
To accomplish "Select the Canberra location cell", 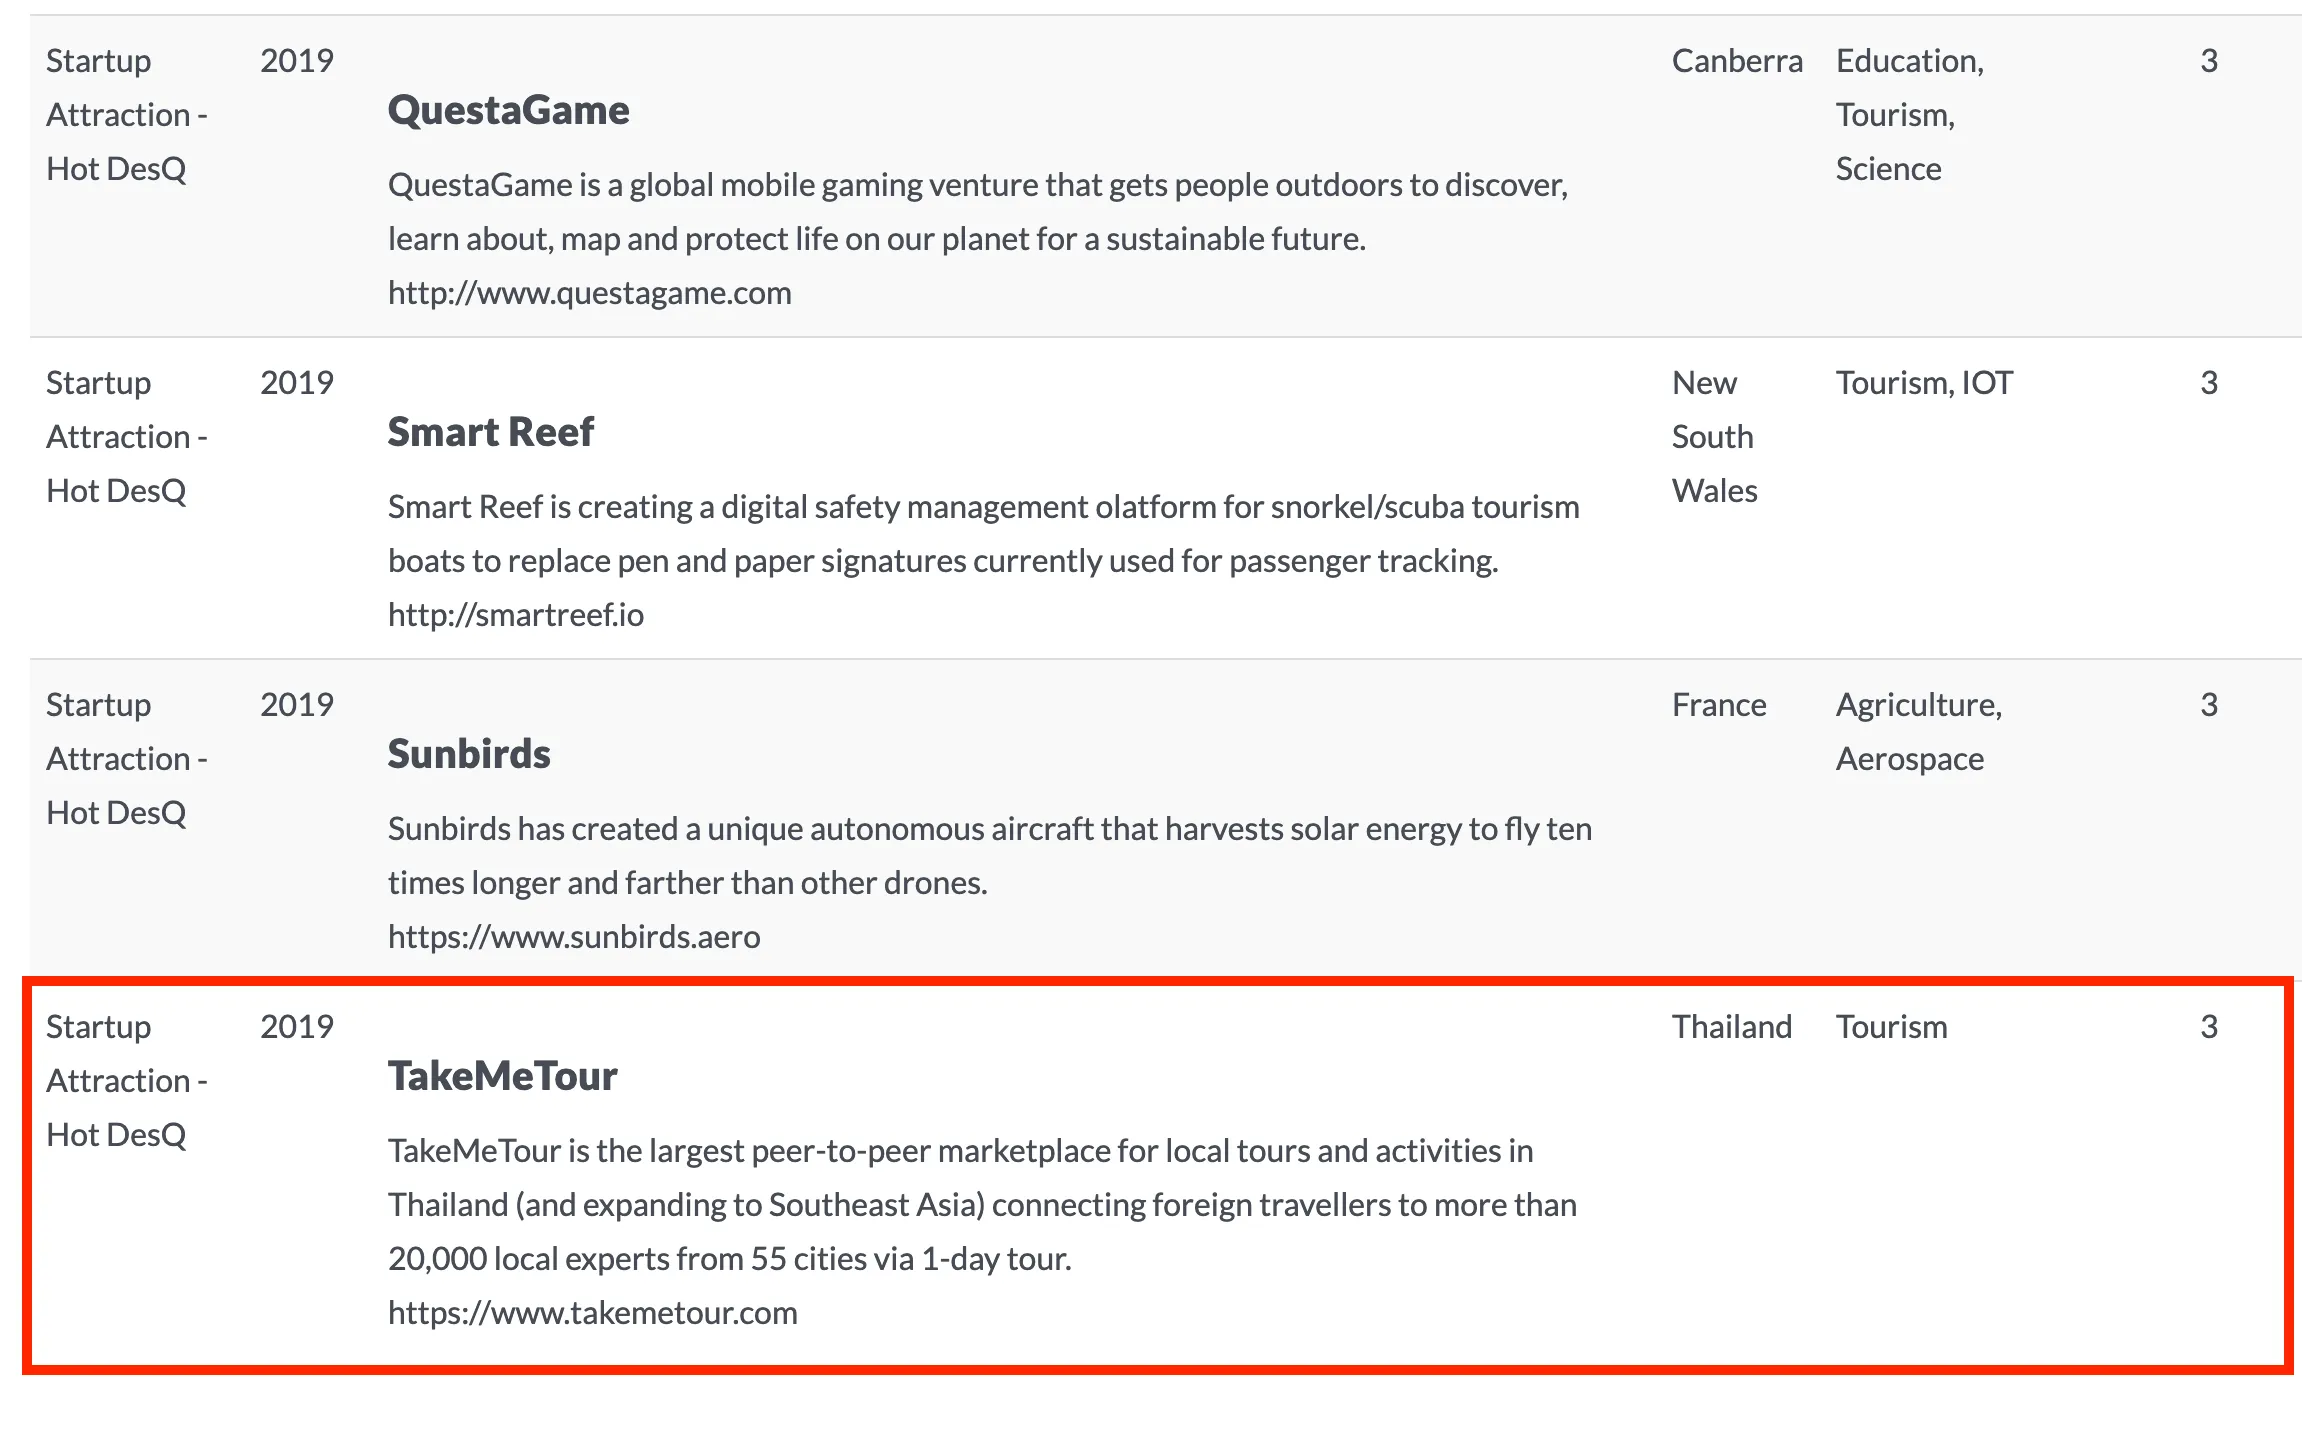I will pyautogui.click(x=1737, y=61).
